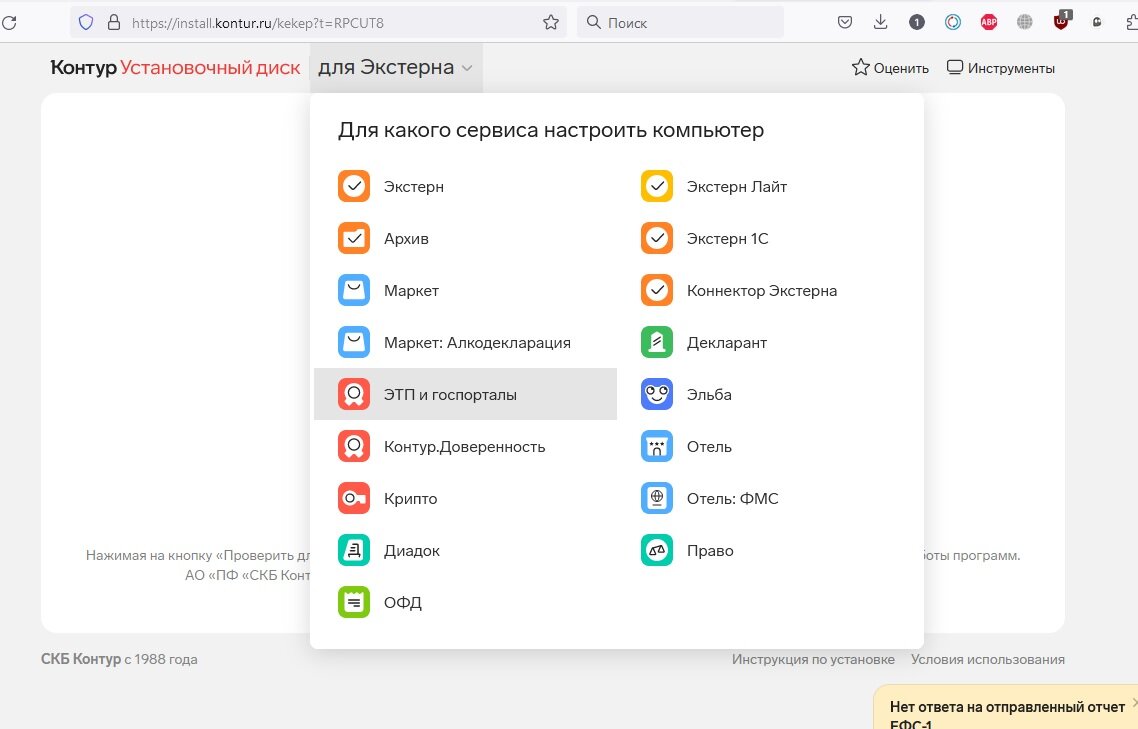The width and height of the screenshot is (1138, 729).
Task: Click the star icon next to Оценить
Action: (x=861, y=68)
